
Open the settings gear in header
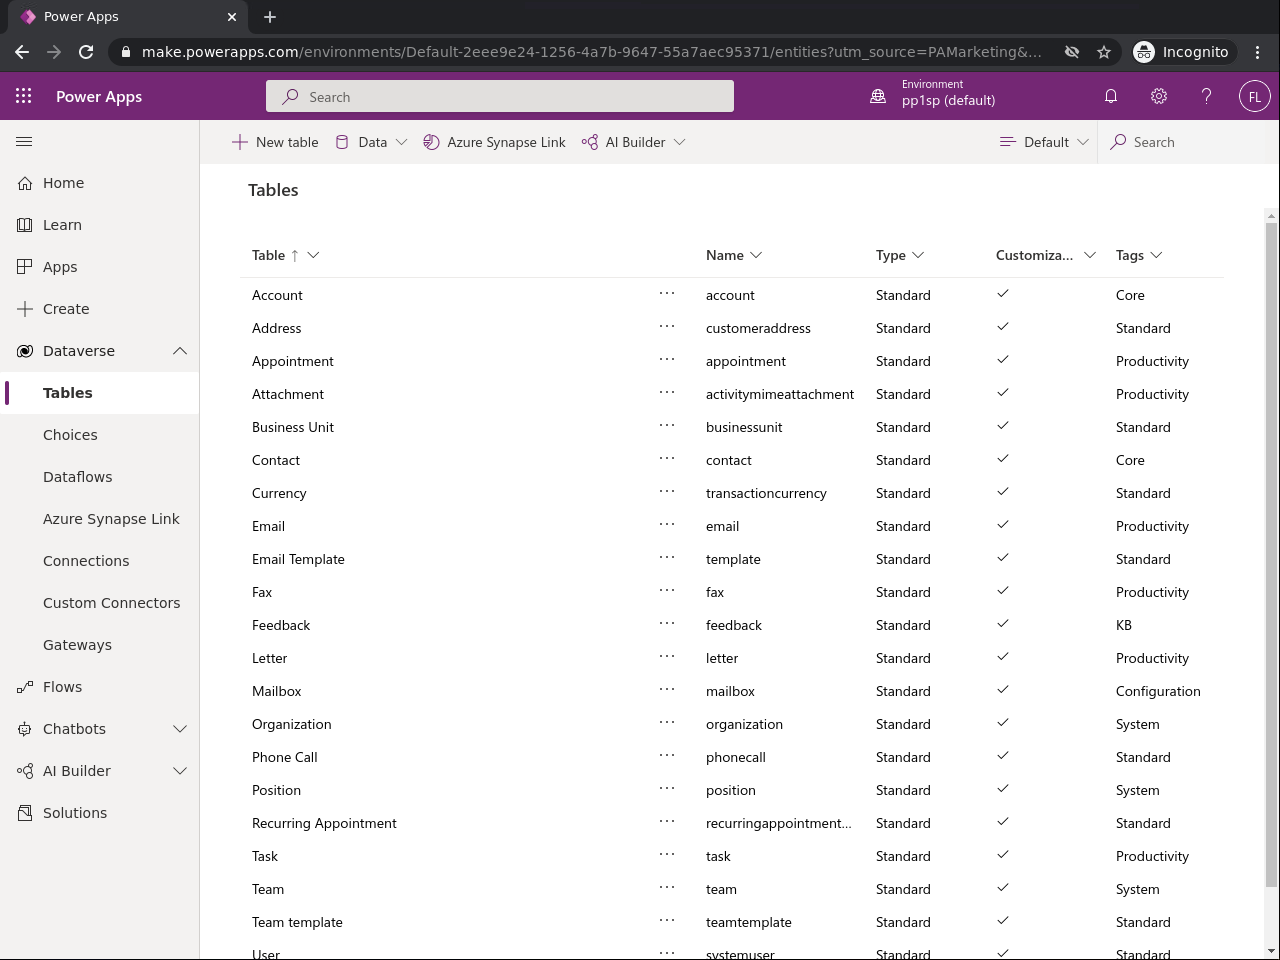1158,96
